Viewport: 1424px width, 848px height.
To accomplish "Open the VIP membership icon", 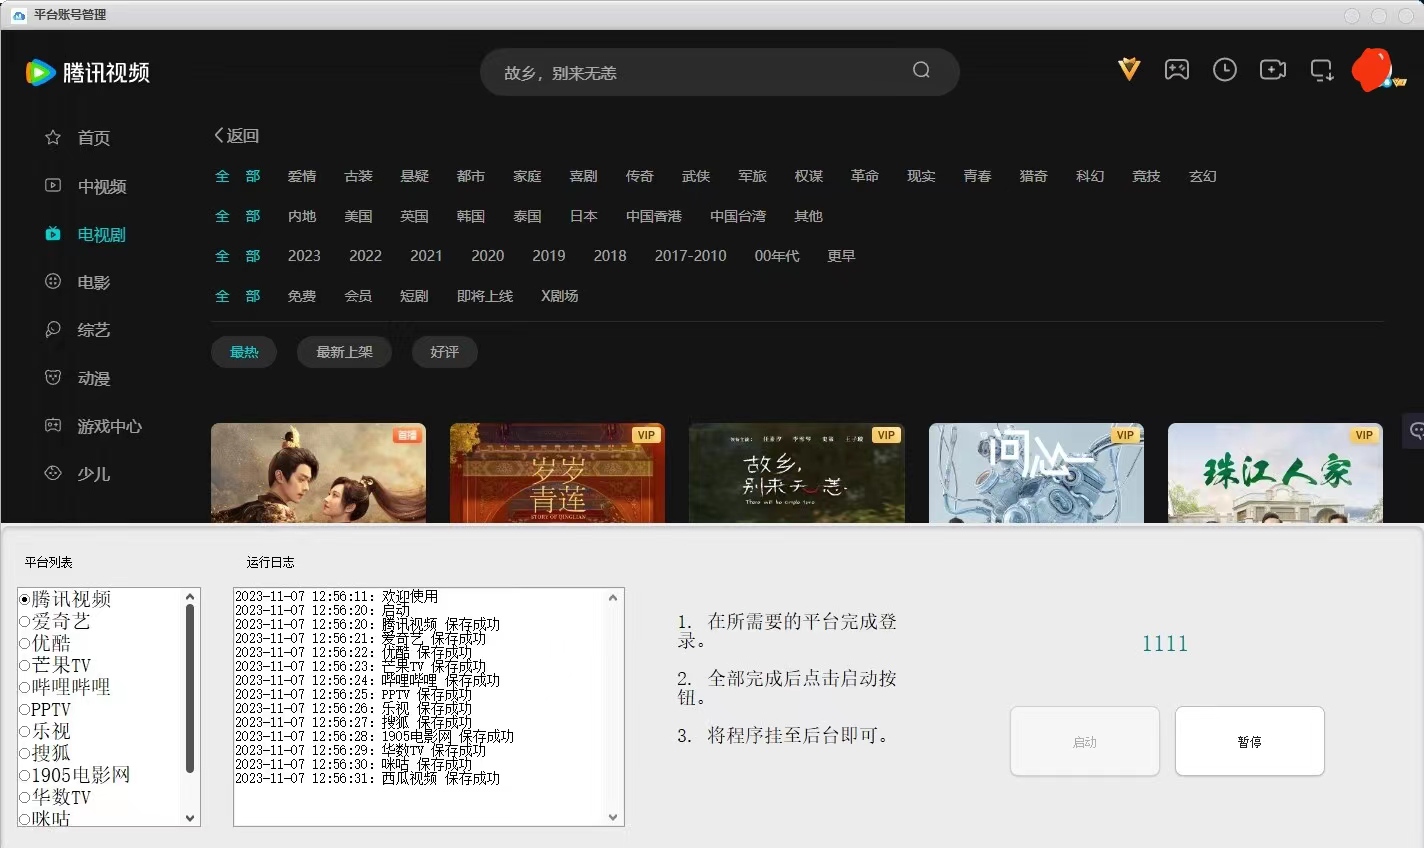I will click(1129, 69).
